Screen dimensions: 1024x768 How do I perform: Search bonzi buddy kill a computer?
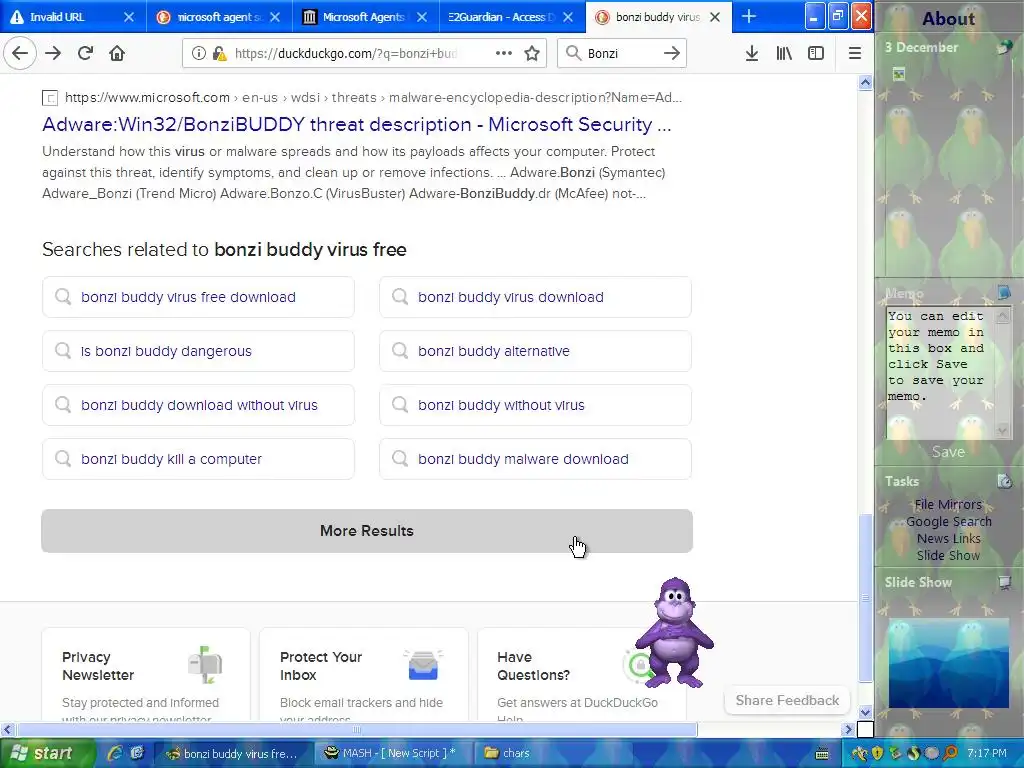[x=199, y=459]
